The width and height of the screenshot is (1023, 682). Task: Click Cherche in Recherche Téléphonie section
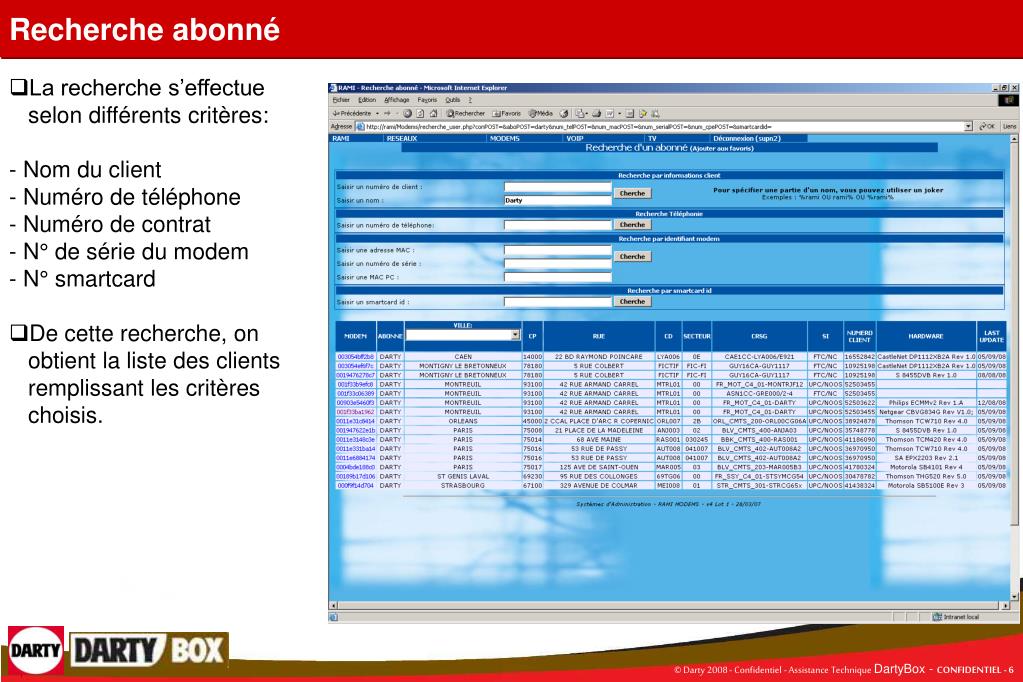coord(632,225)
